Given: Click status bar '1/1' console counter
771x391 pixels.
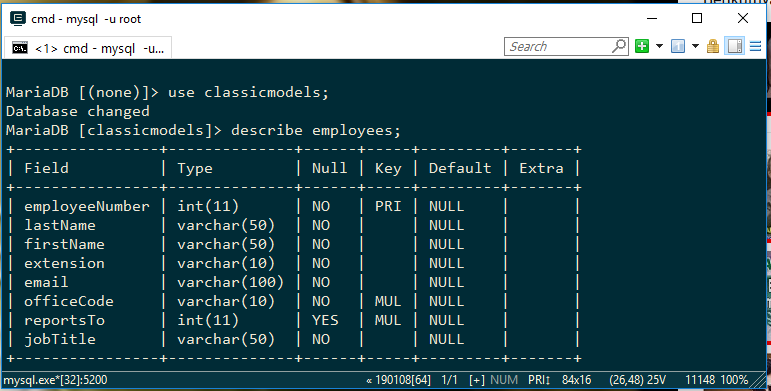Looking at the screenshot, I should pos(449,380).
